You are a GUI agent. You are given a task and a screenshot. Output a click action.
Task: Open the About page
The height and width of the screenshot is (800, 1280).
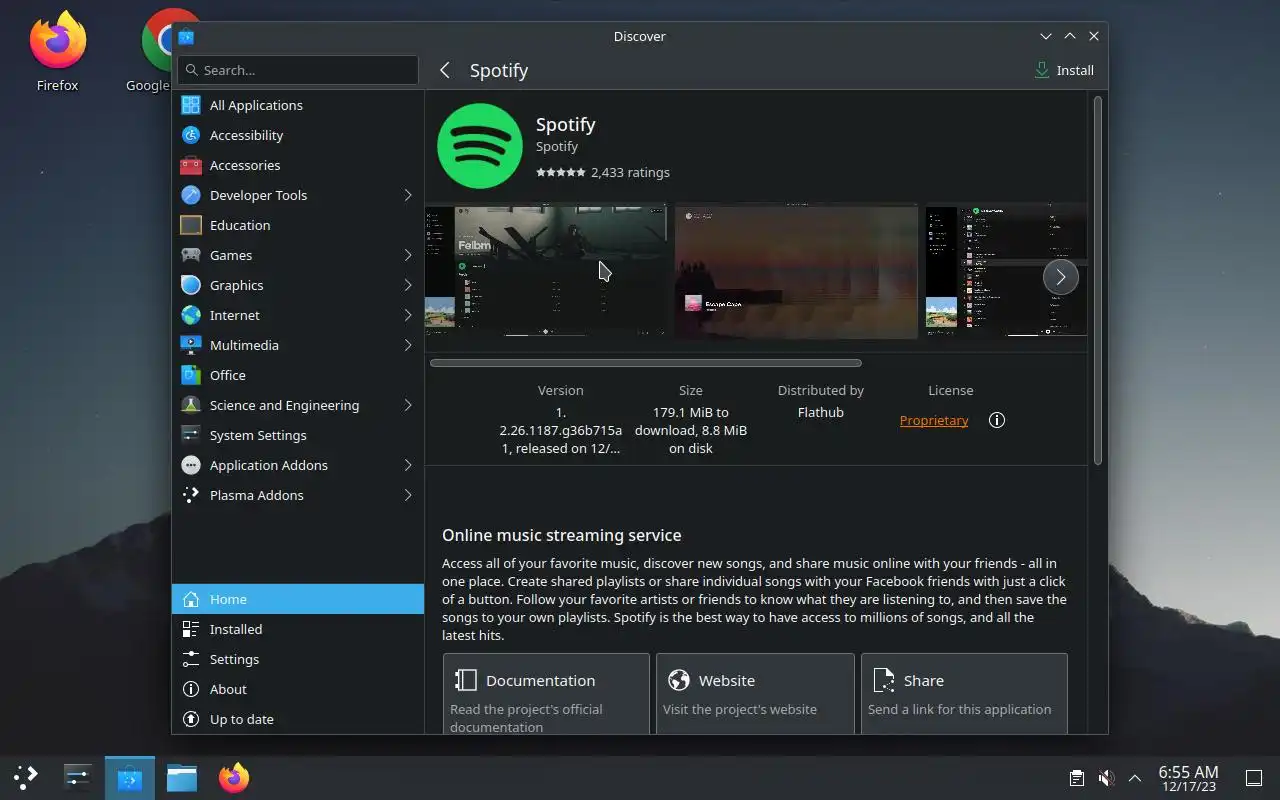tap(298, 689)
